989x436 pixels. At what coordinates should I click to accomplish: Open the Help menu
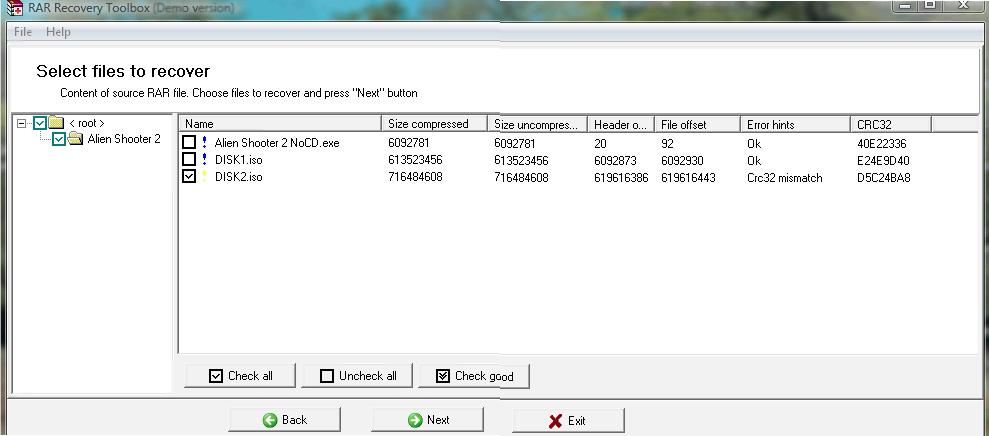point(59,32)
